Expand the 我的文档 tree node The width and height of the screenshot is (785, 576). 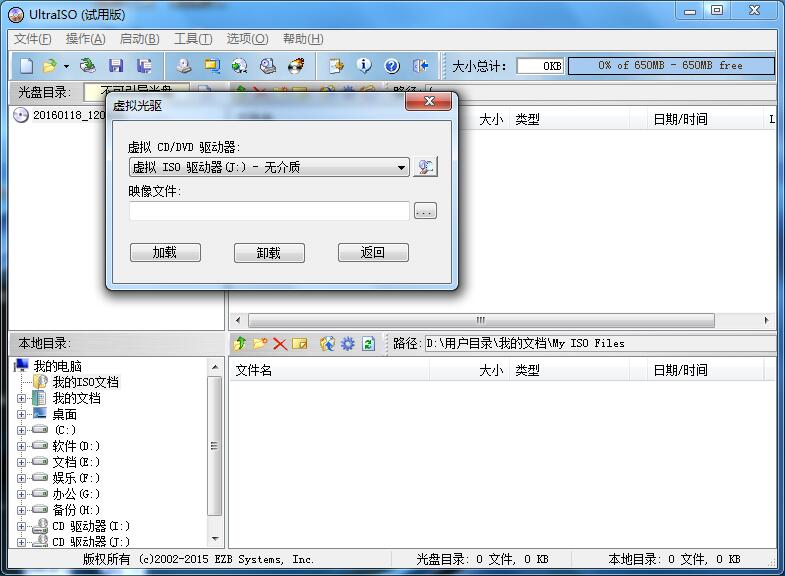[x=22, y=399]
